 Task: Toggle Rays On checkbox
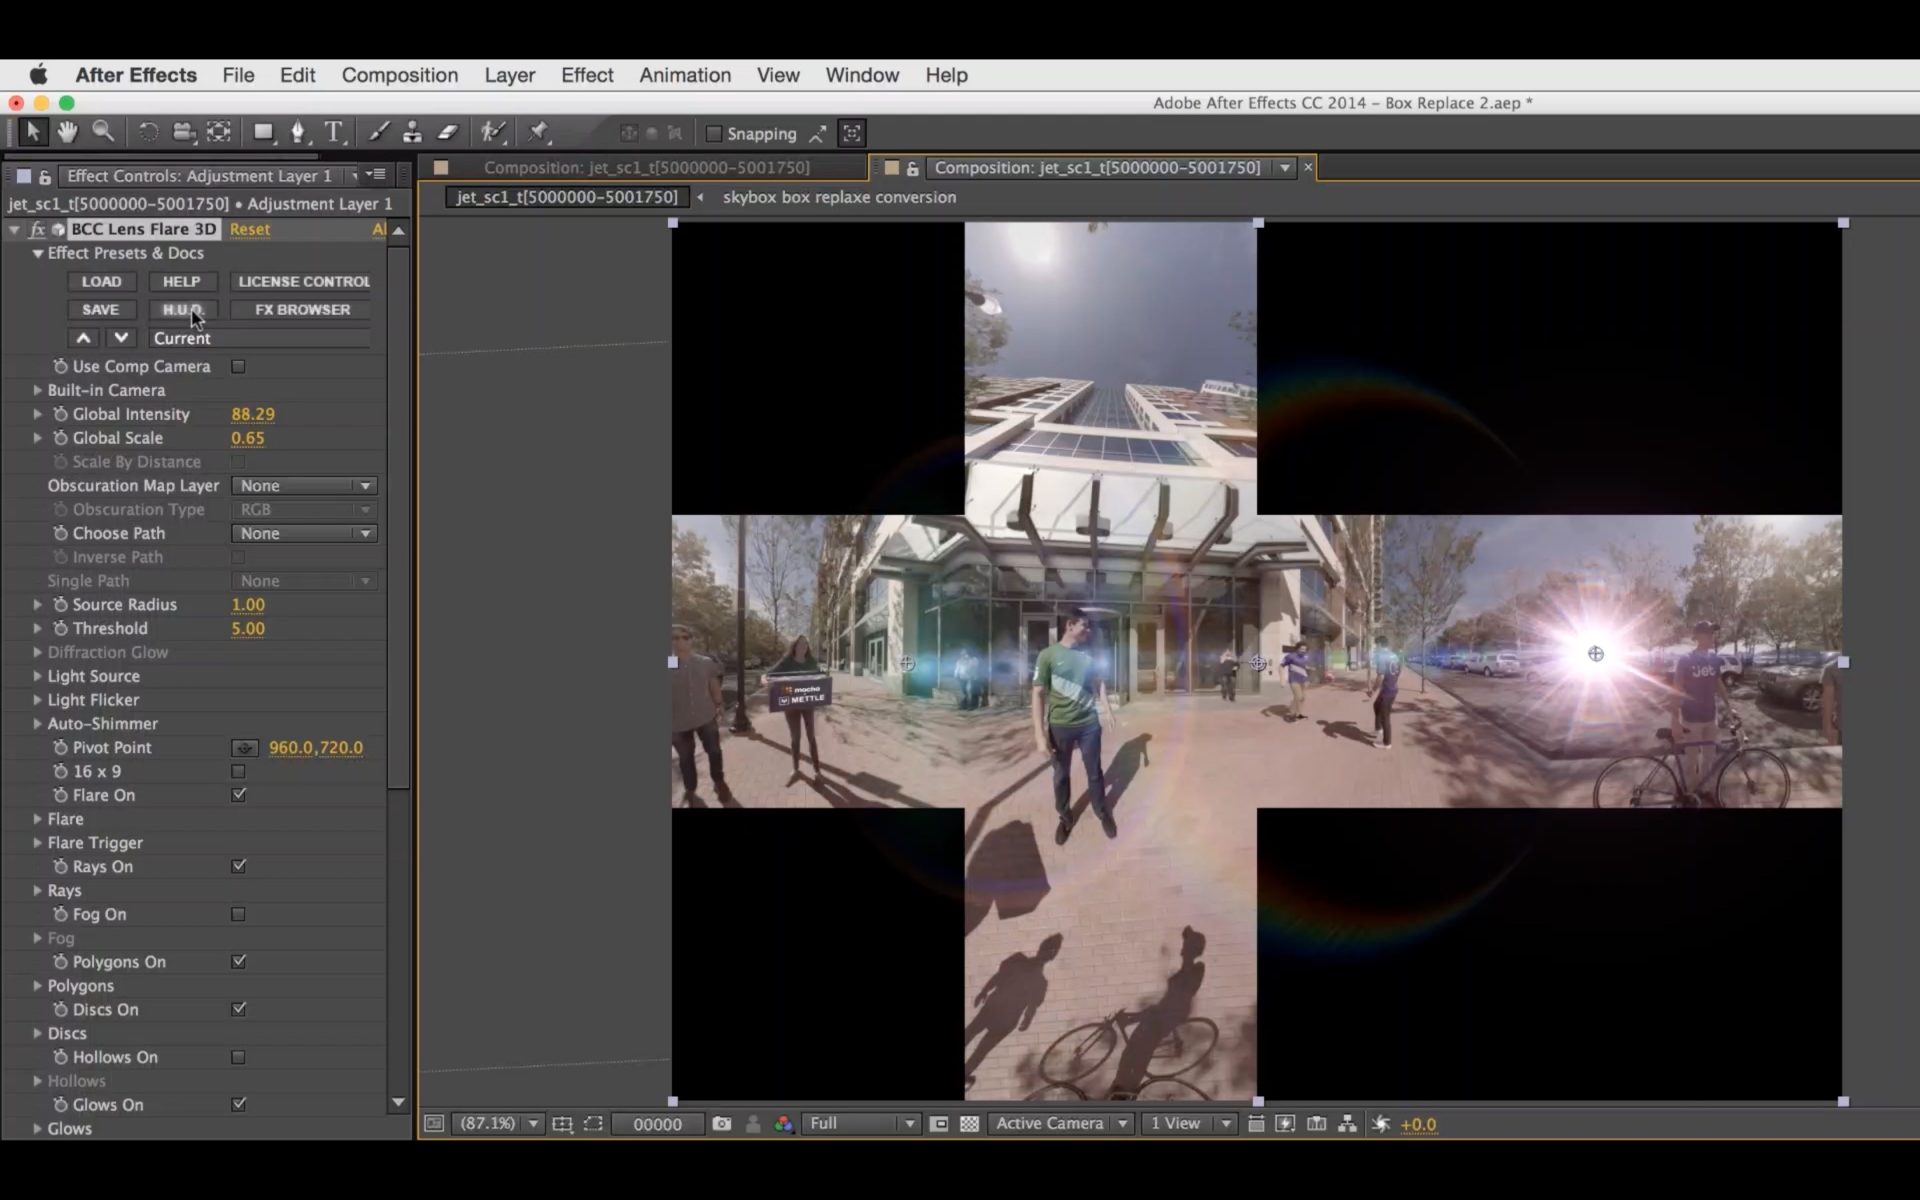tap(236, 865)
